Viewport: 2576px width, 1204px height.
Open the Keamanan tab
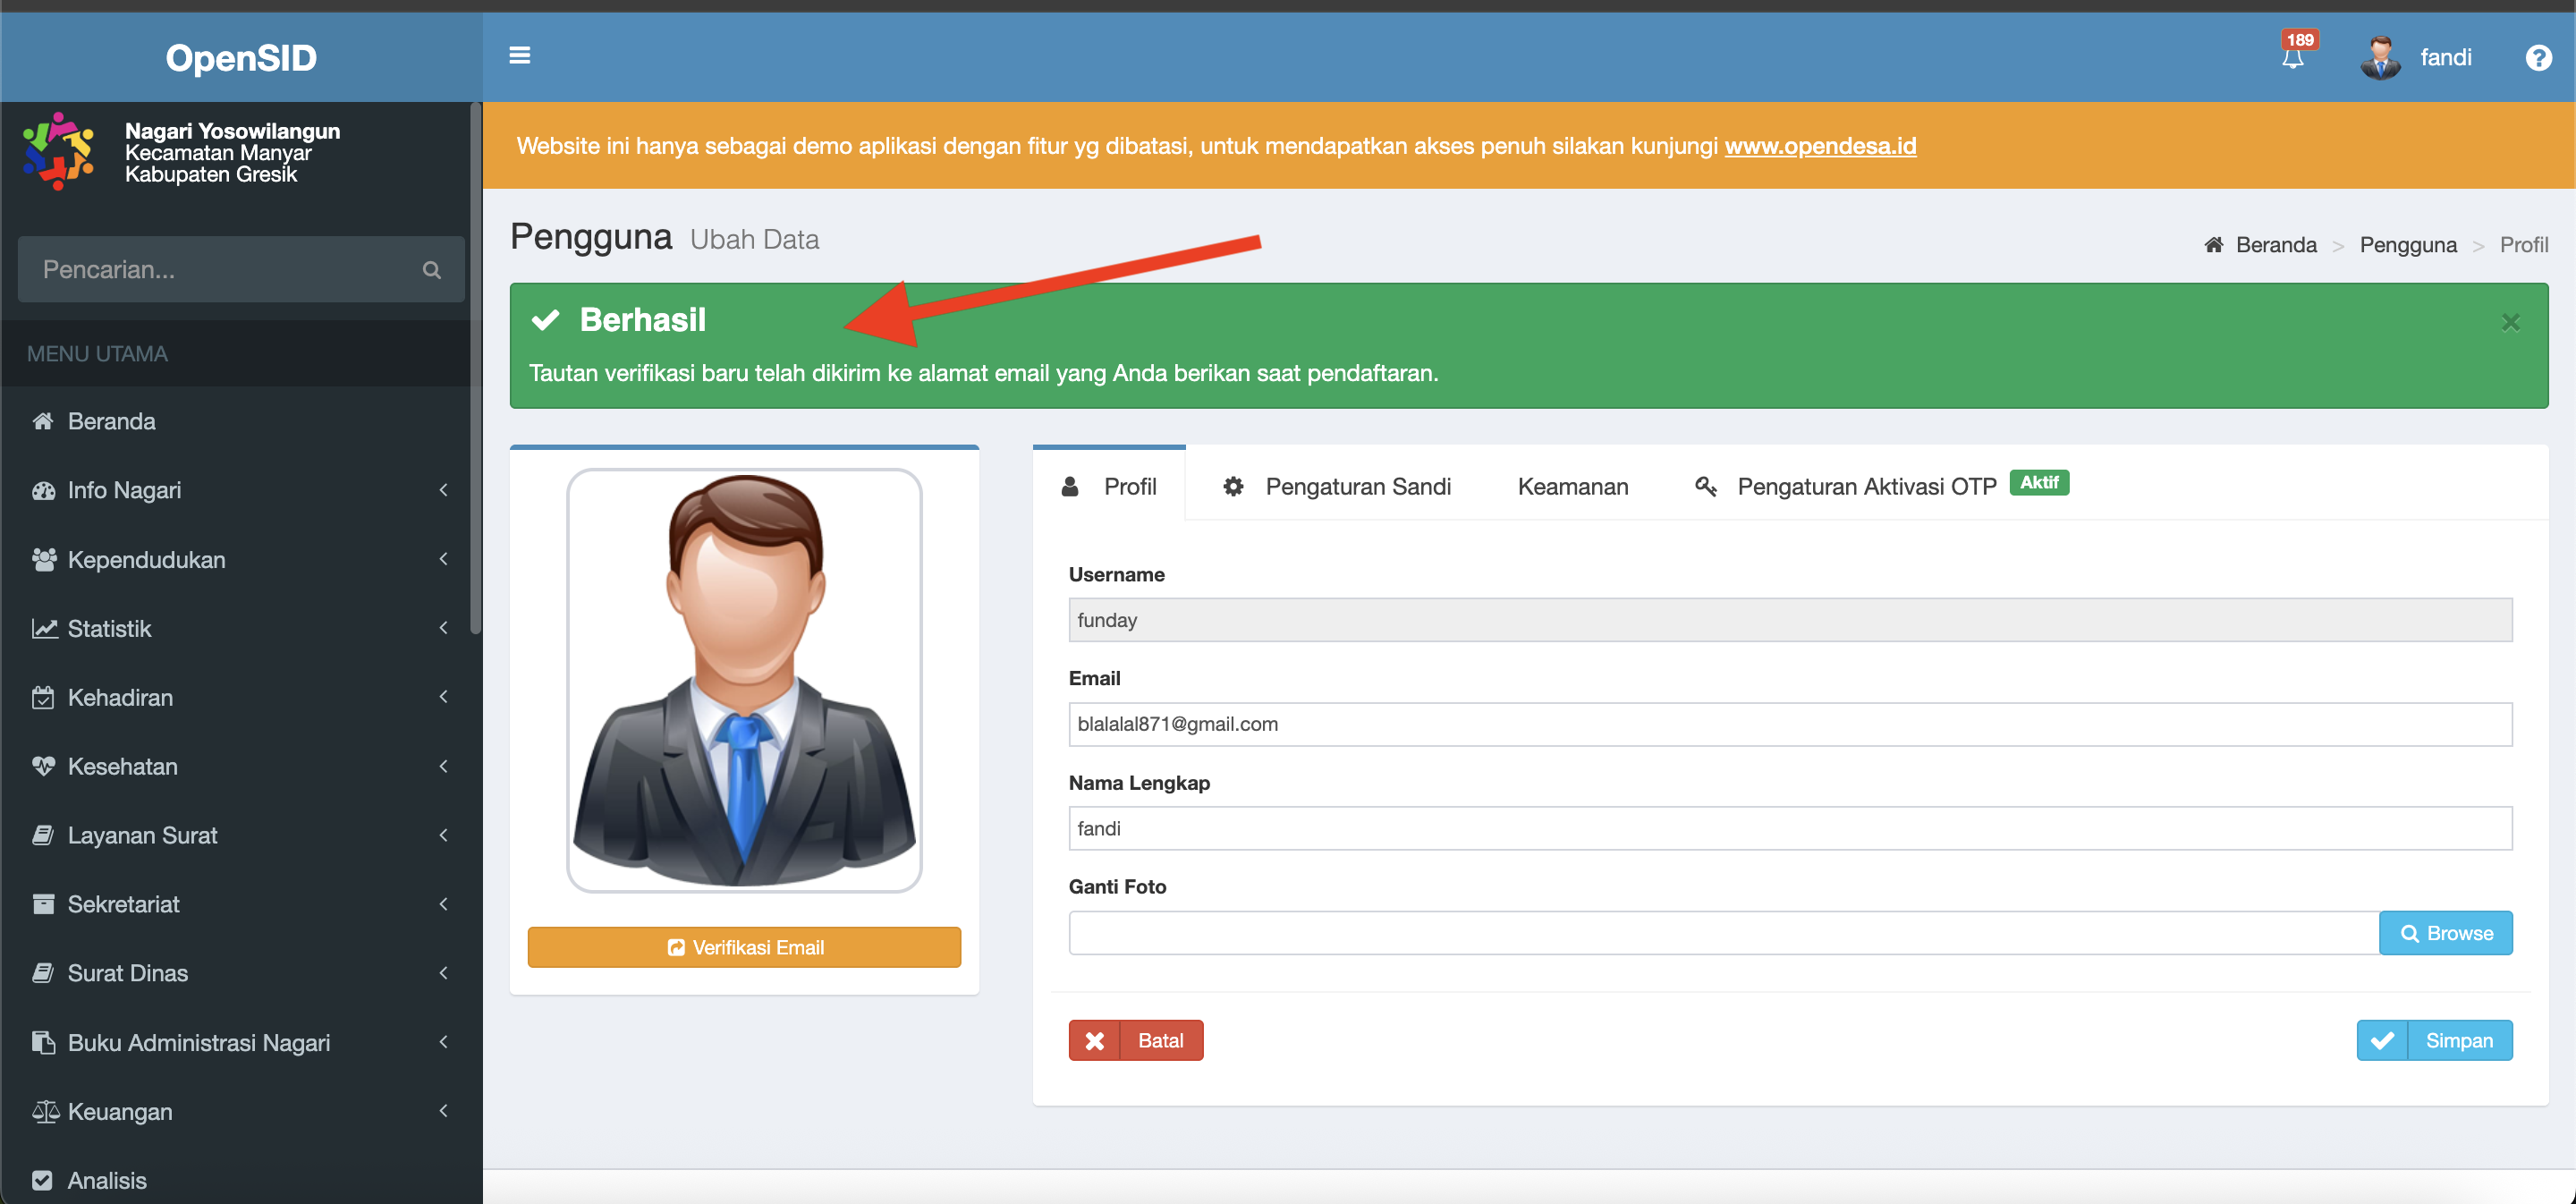click(x=1572, y=486)
